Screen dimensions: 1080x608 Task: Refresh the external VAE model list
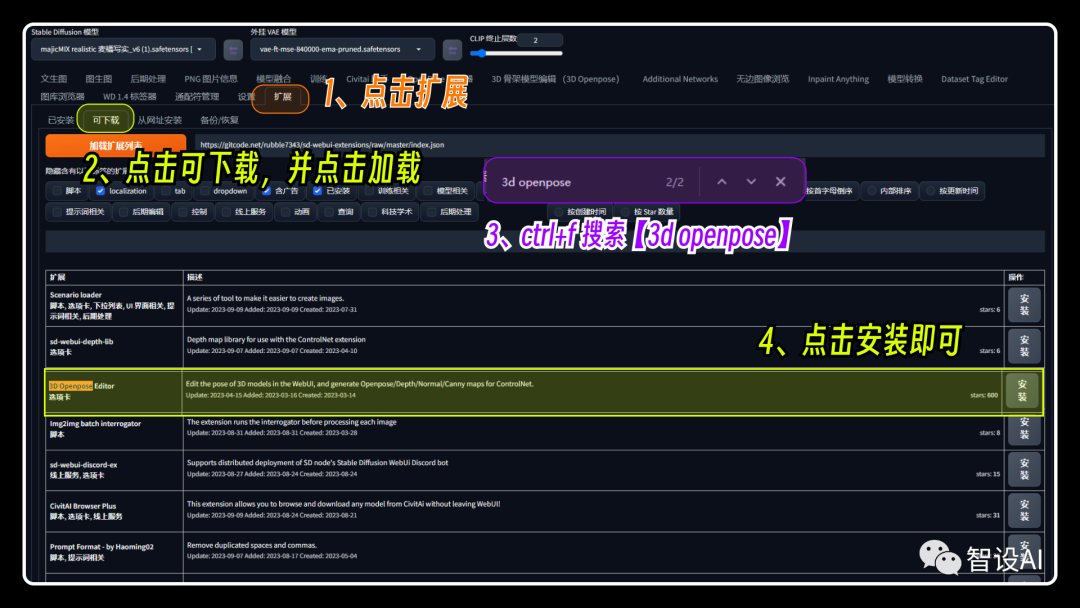452,50
